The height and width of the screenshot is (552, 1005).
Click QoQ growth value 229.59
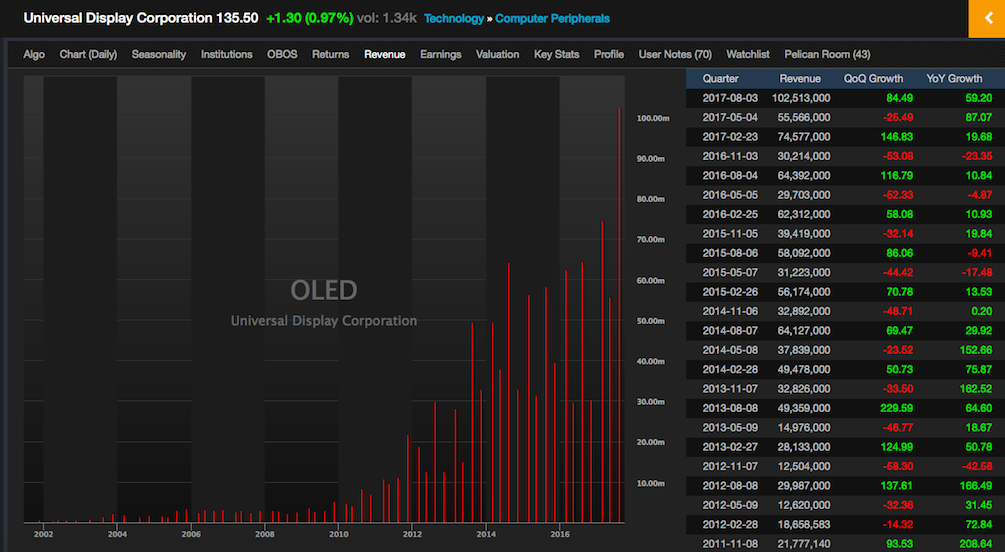(897, 408)
